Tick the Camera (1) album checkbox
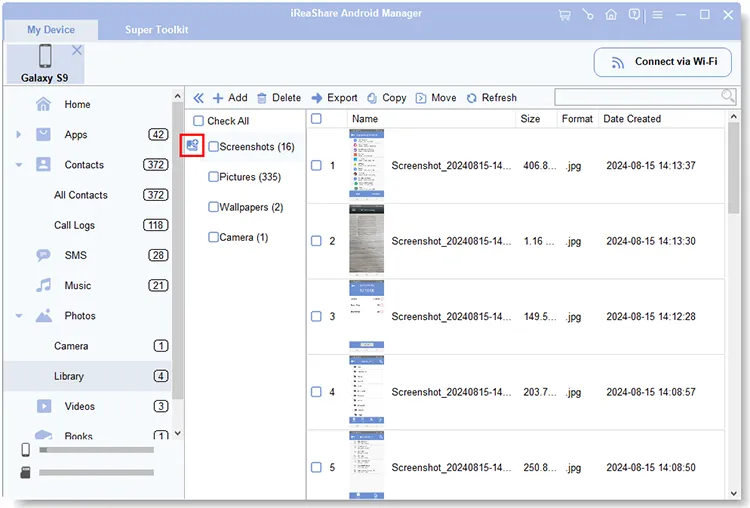Viewport: 750px width, 508px height. pyautogui.click(x=213, y=237)
